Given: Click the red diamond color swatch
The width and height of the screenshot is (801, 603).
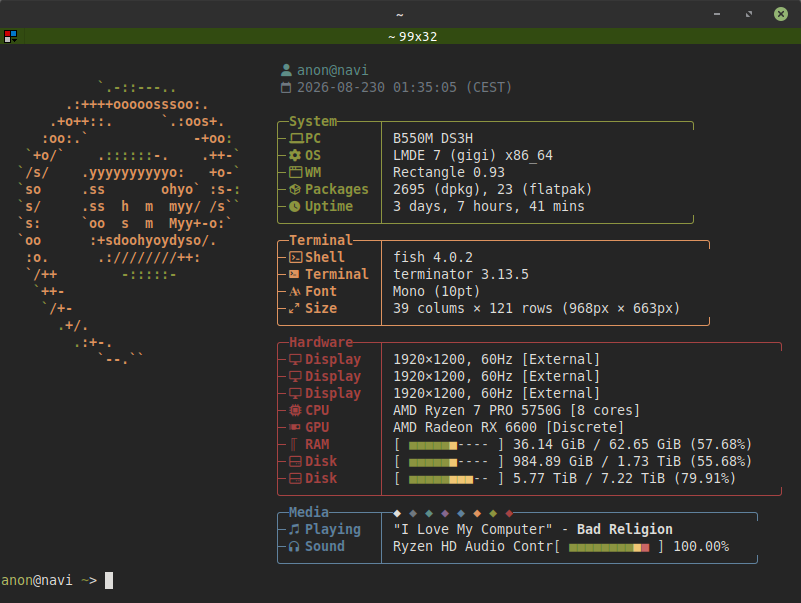Looking at the screenshot, I should (x=509, y=513).
